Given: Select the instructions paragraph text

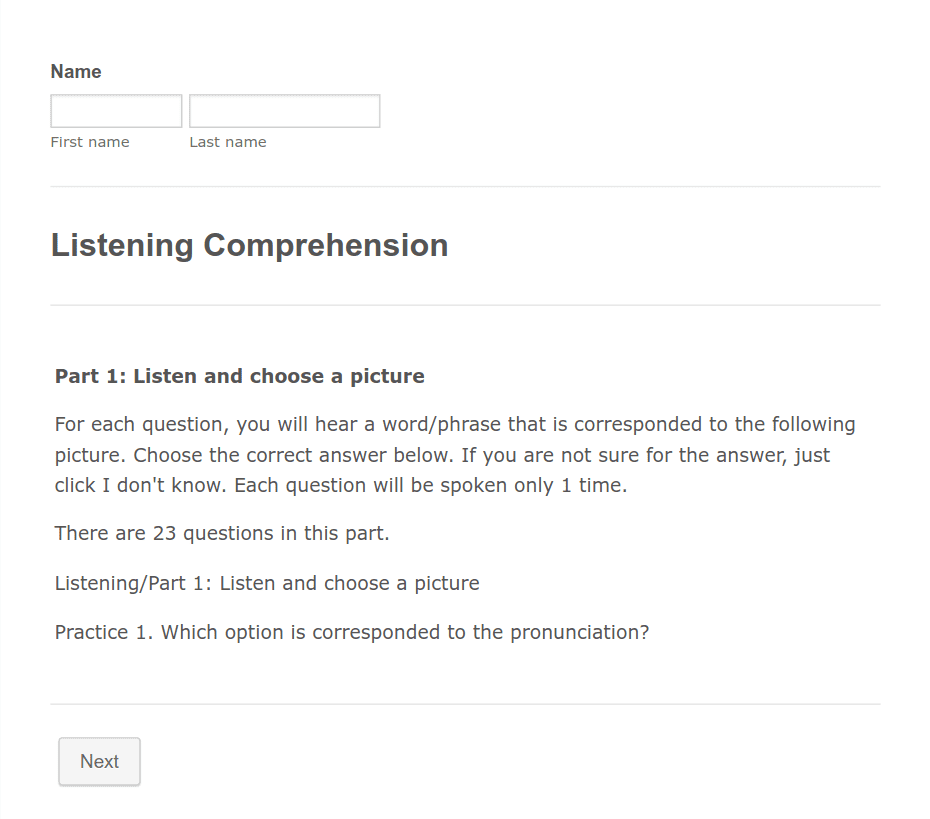Looking at the screenshot, I should click(x=455, y=454).
